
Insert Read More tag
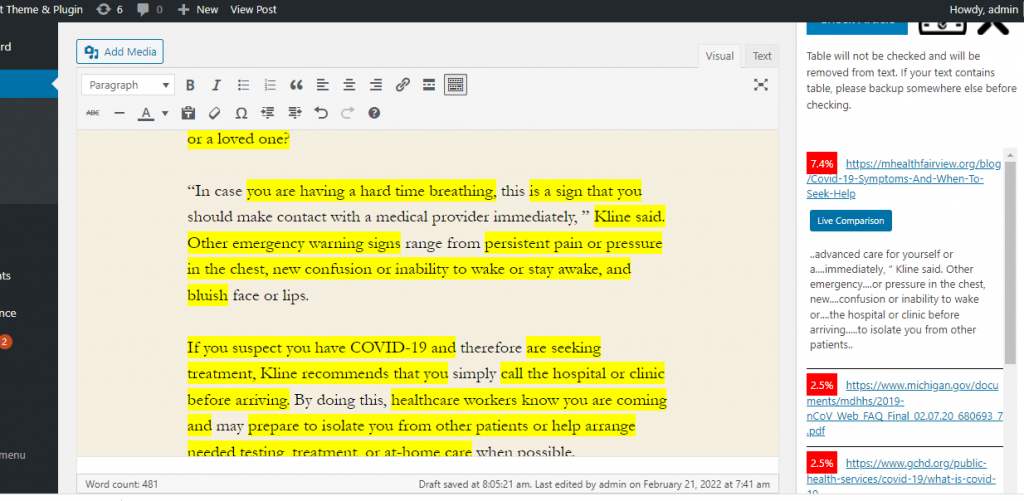click(429, 85)
